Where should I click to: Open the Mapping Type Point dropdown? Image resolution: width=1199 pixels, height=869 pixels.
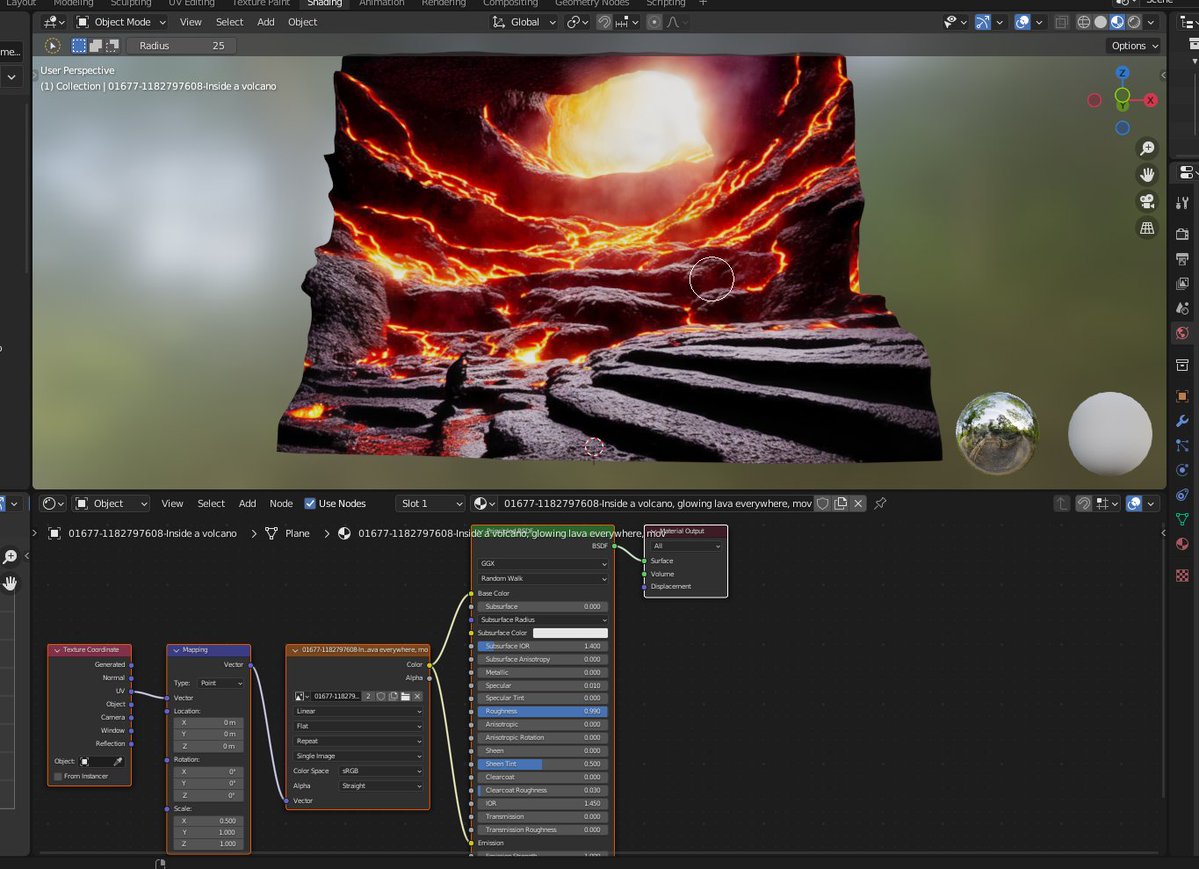coord(221,683)
